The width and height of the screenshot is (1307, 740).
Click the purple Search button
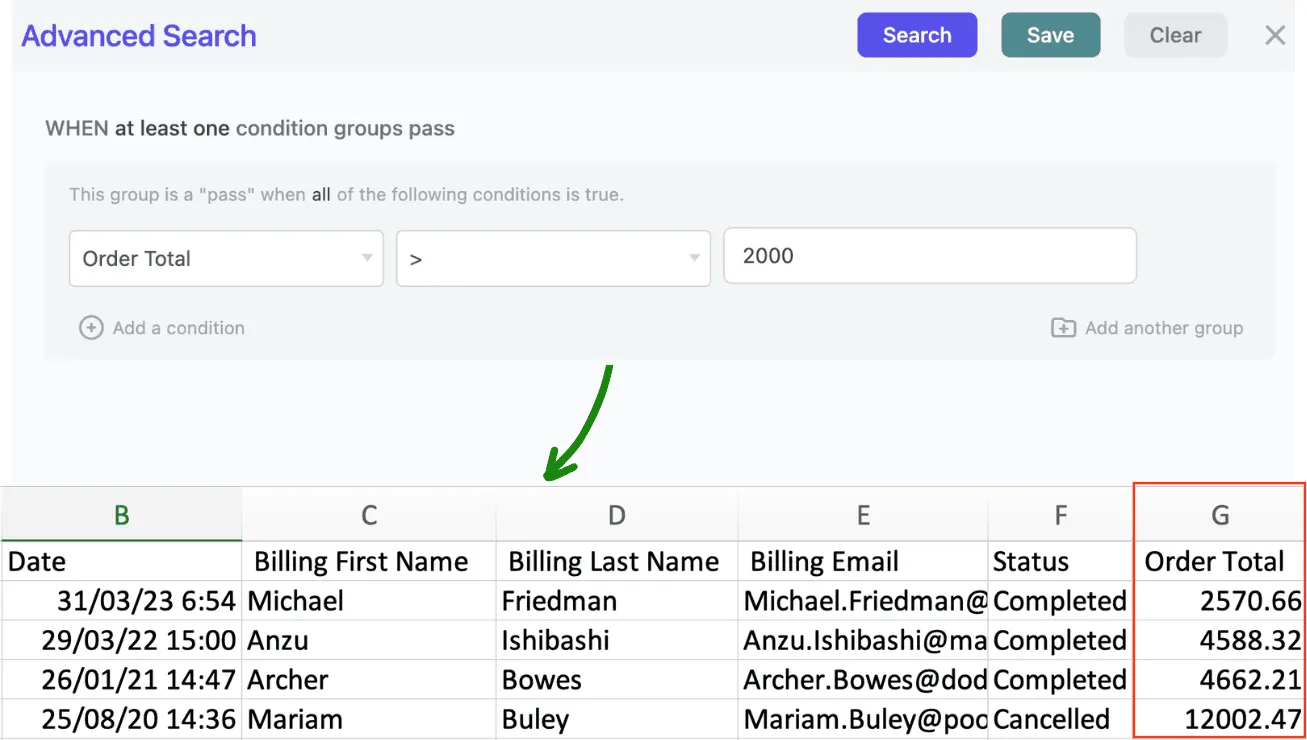point(916,35)
